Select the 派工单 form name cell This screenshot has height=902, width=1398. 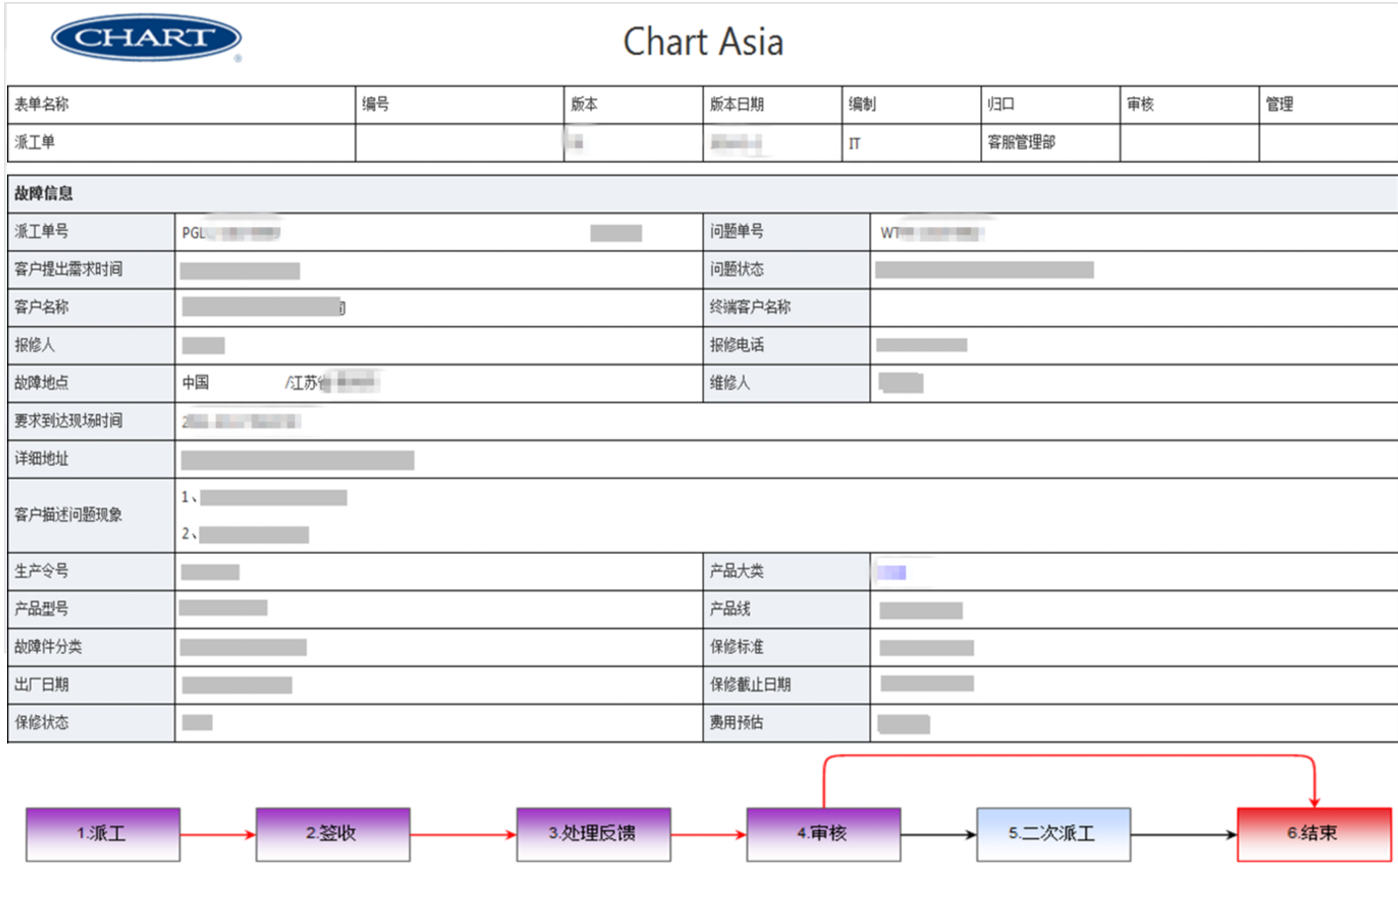point(181,143)
